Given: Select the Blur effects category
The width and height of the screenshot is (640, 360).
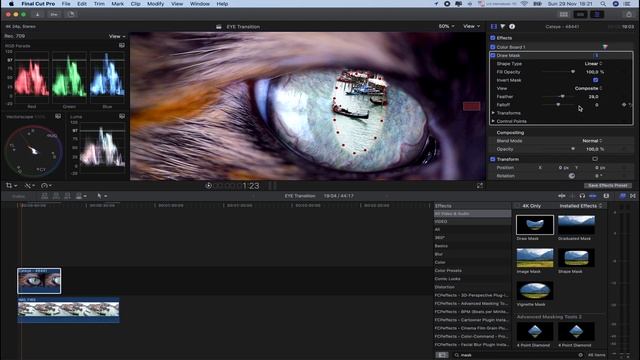Looking at the screenshot, I should point(439,254).
